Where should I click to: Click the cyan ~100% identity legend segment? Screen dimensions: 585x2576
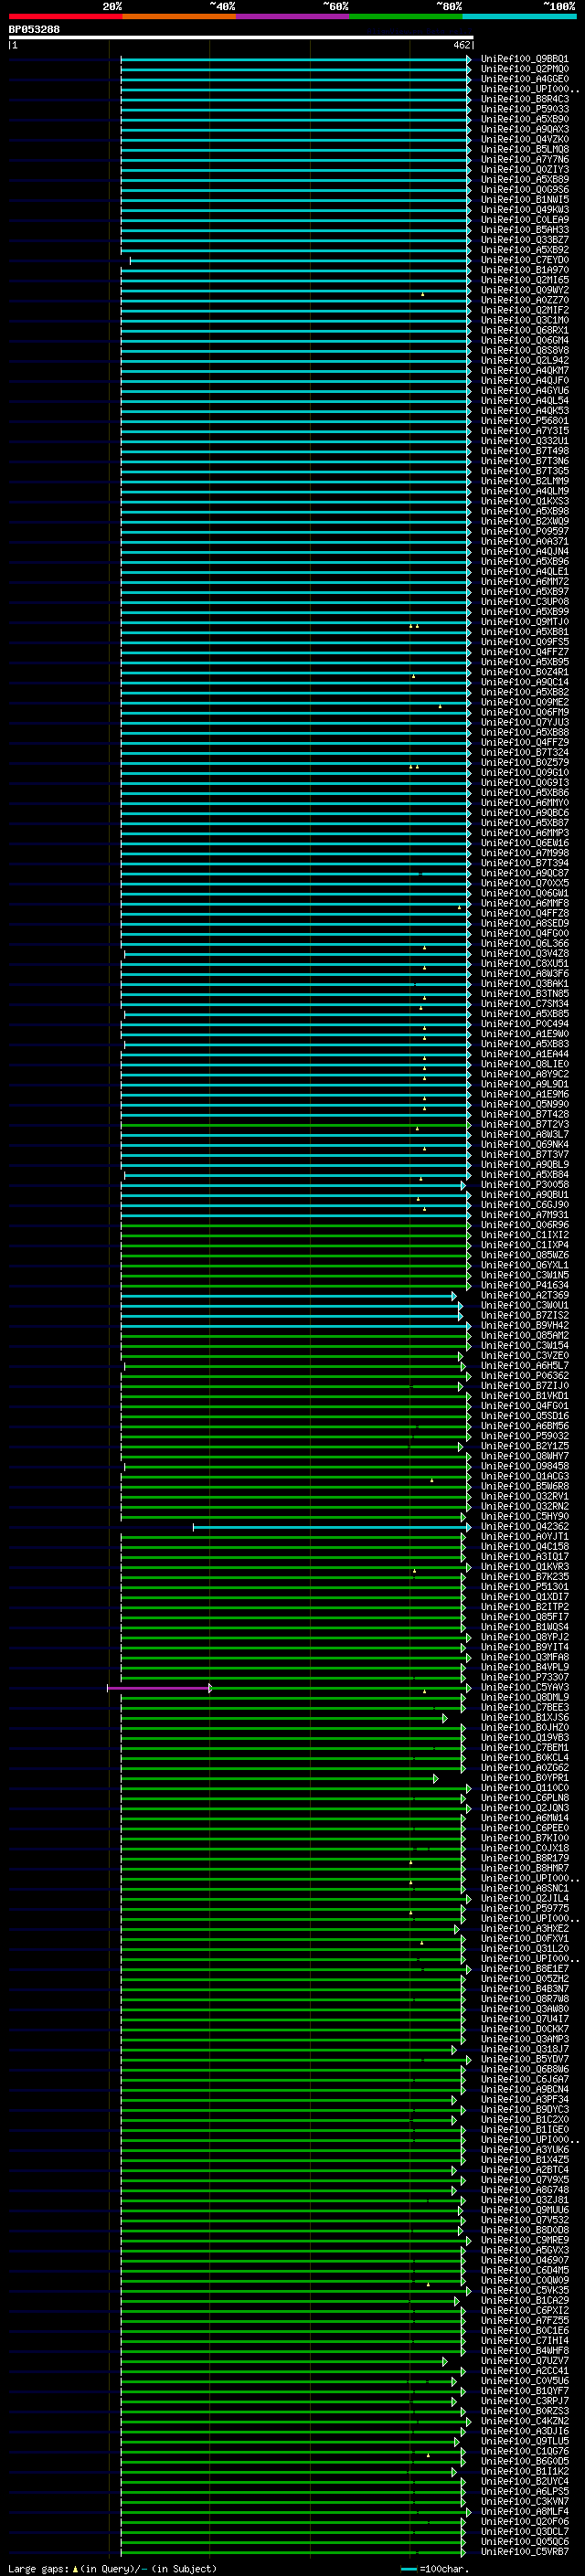(519, 16)
